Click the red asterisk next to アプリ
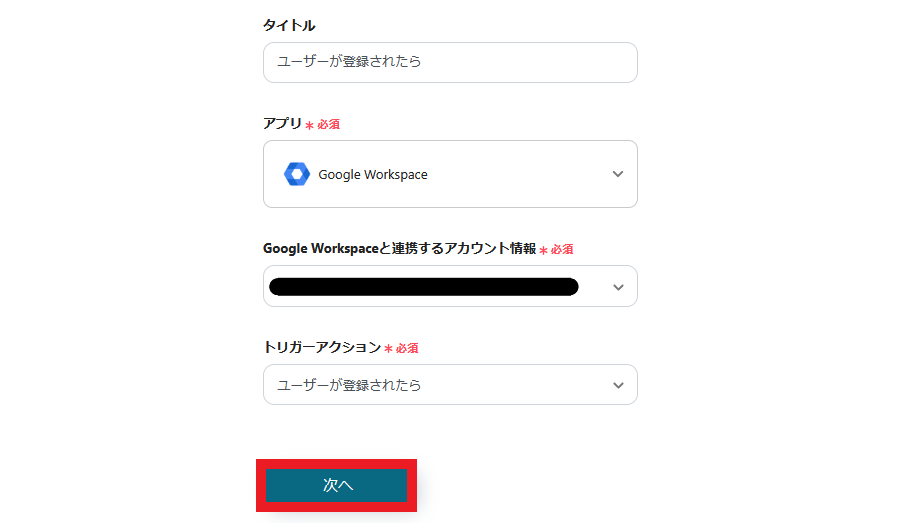 tap(309, 126)
